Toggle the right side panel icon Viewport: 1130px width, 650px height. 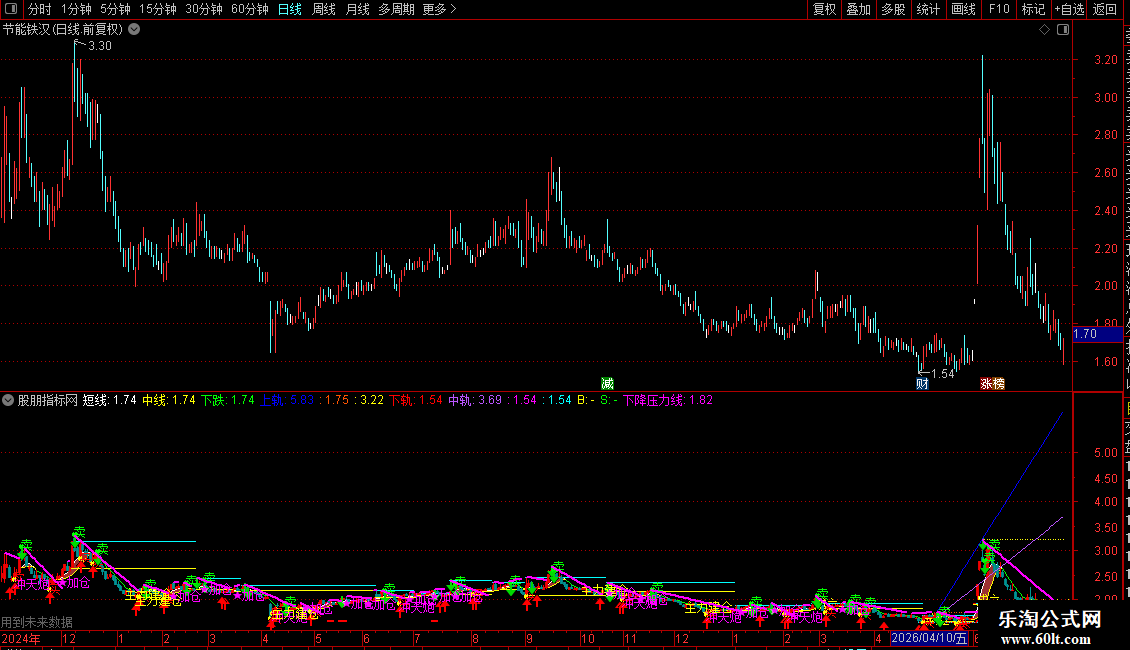click(x=1063, y=30)
